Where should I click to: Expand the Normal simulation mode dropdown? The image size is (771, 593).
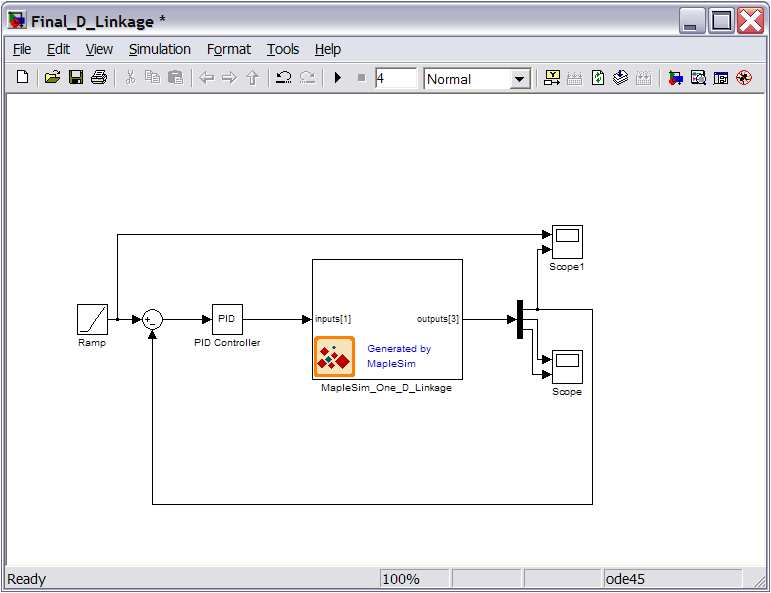519,79
